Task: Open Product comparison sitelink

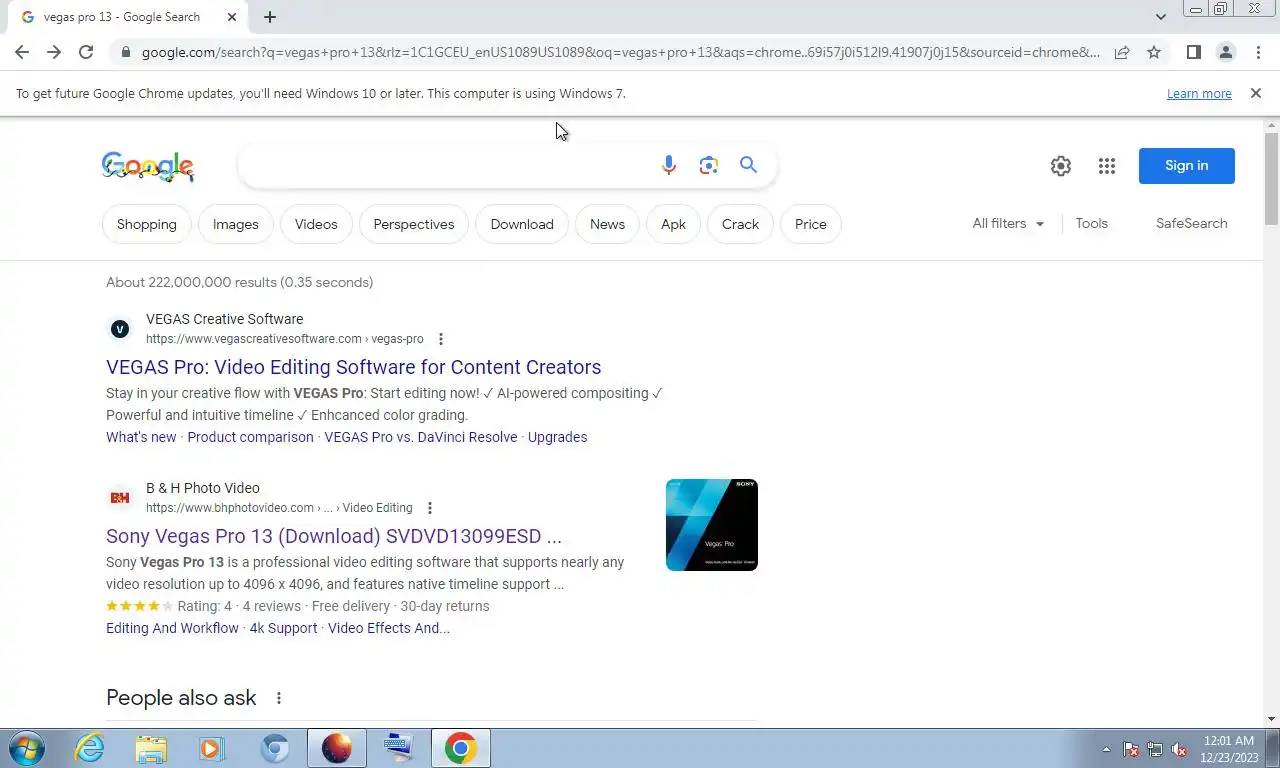Action: coord(250,437)
